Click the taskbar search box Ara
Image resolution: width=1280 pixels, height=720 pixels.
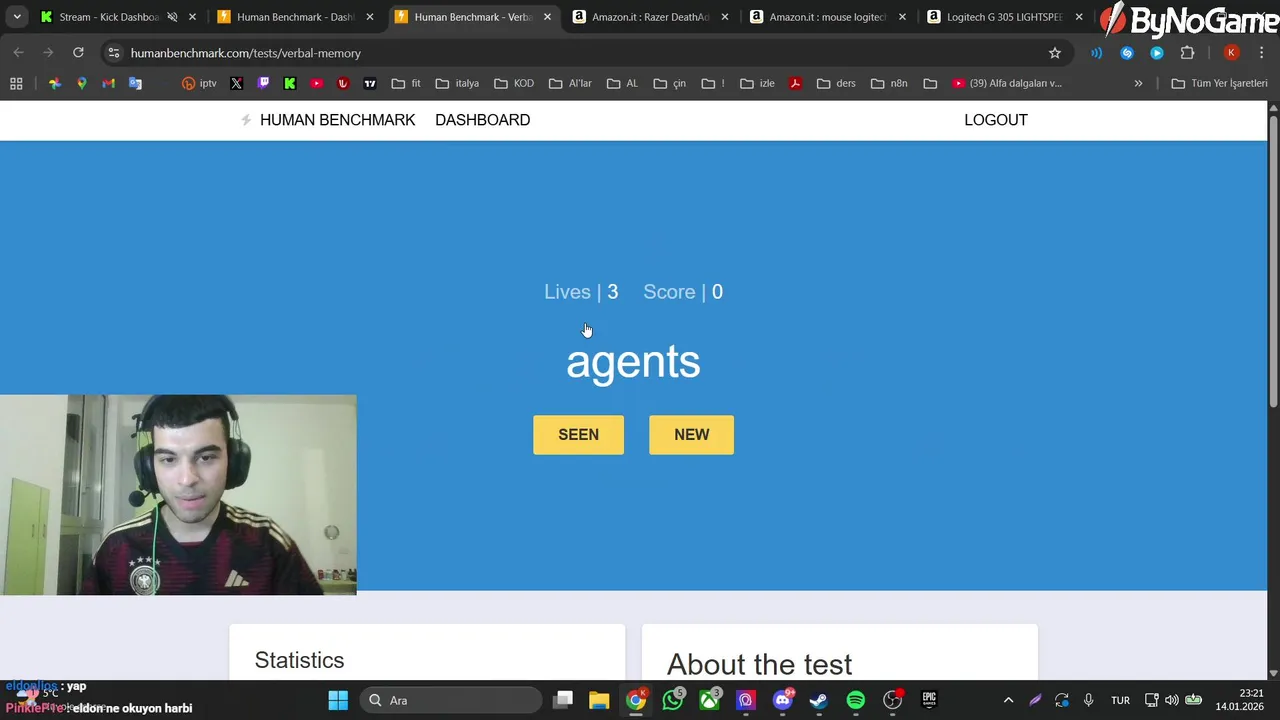pos(451,700)
